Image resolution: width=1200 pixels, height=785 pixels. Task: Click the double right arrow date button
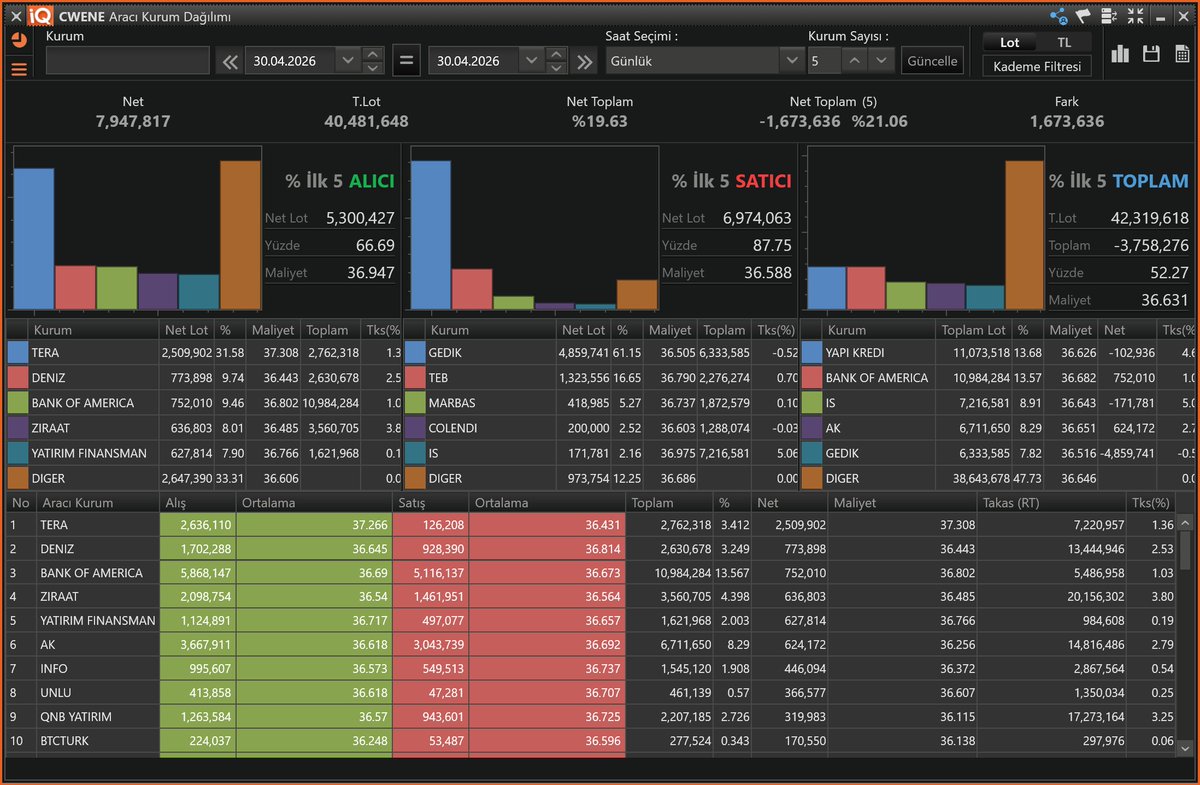click(585, 61)
